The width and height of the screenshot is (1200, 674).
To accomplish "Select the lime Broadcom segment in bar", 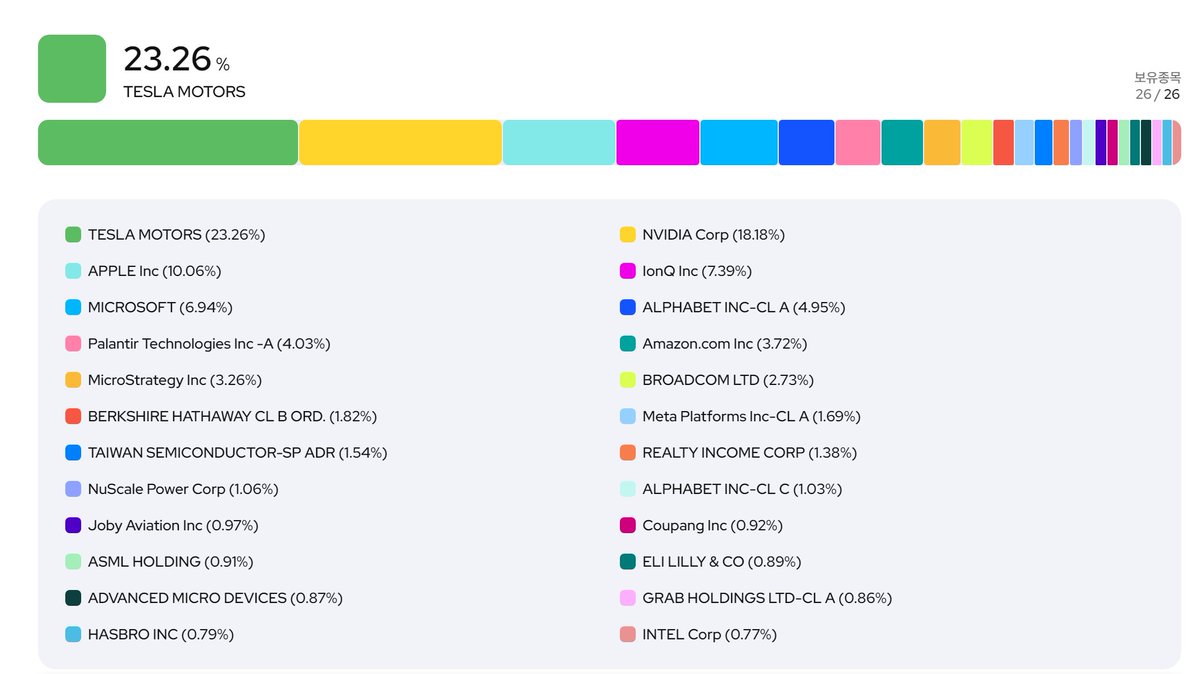I will click(x=977, y=142).
